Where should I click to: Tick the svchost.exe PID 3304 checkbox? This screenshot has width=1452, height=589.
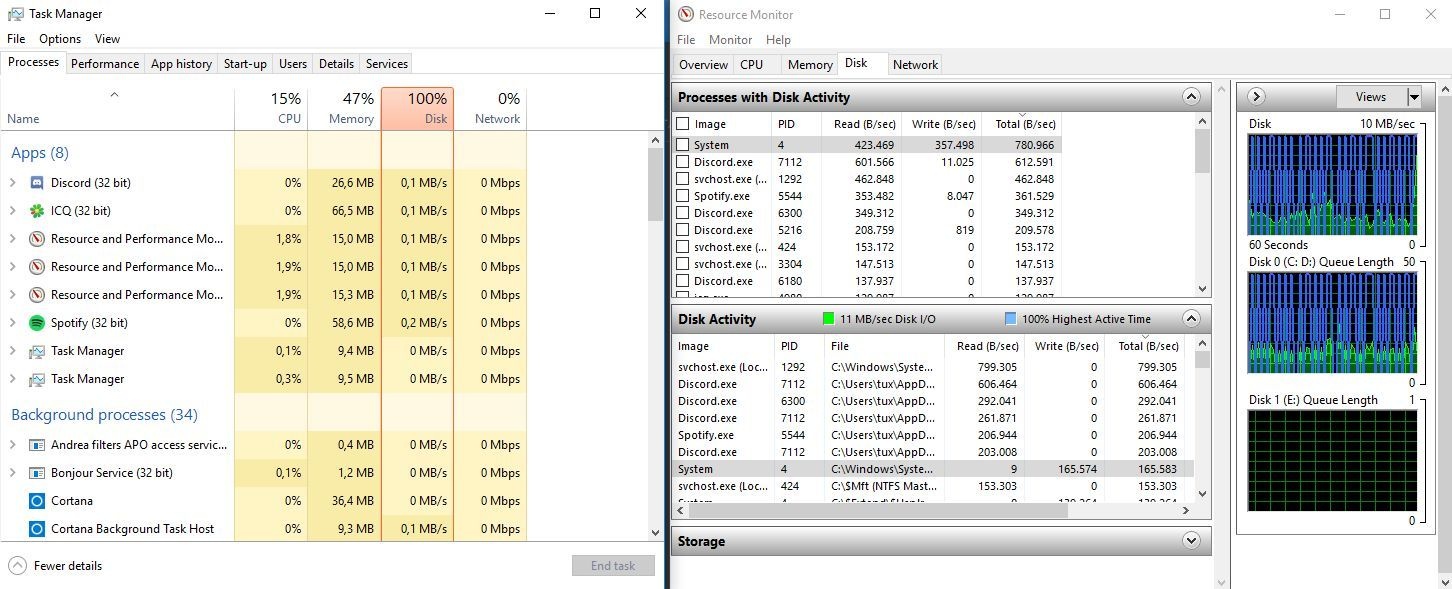pos(683,264)
